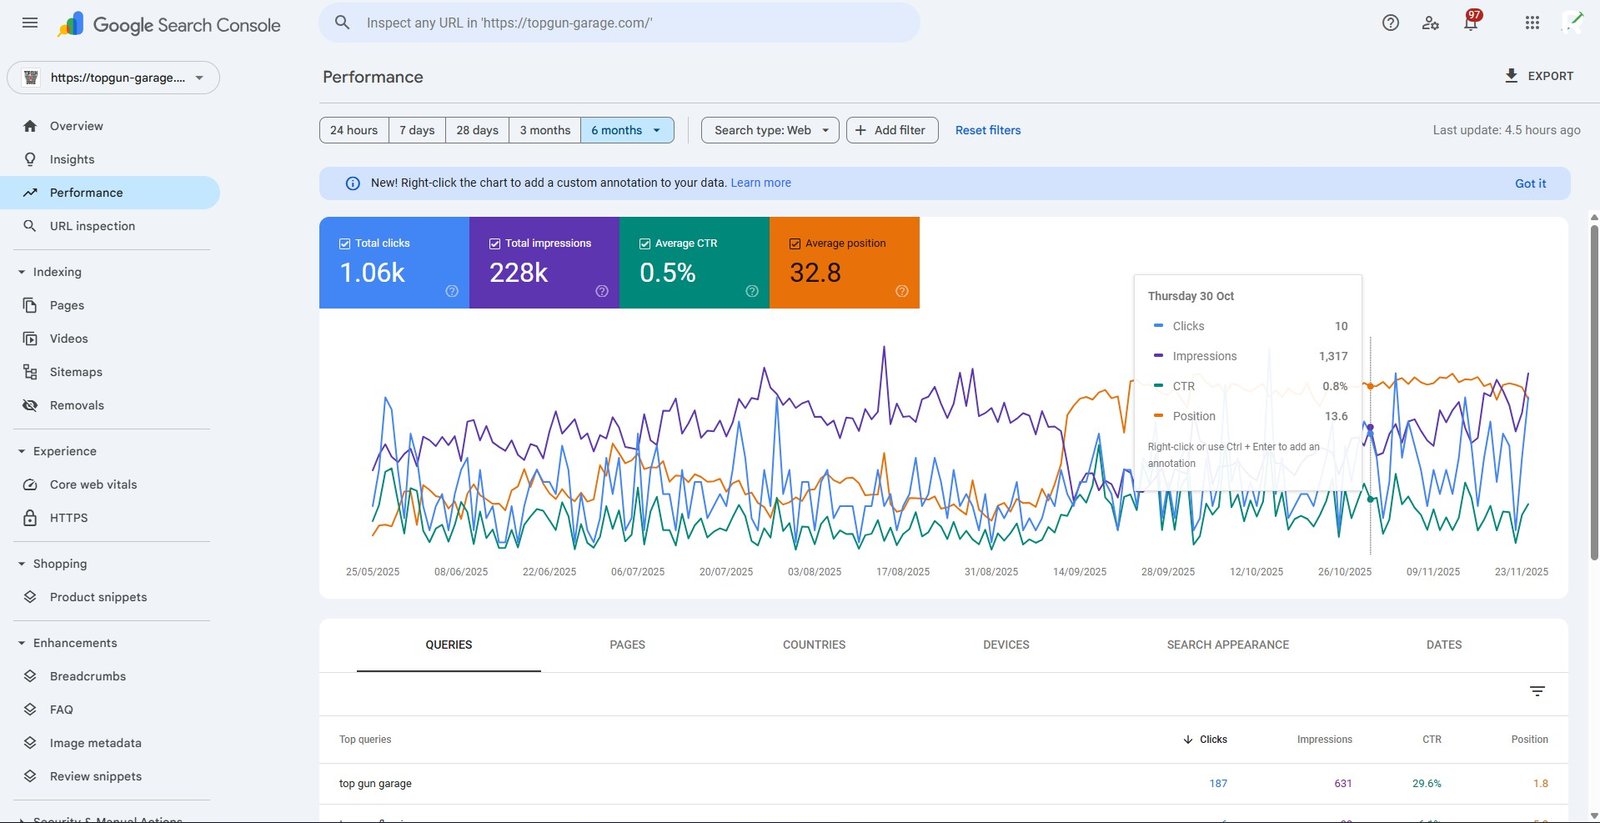This screenshot has height=823, width=1600.
Task: Open the hamburger main menu
Action: click(30, 23)
